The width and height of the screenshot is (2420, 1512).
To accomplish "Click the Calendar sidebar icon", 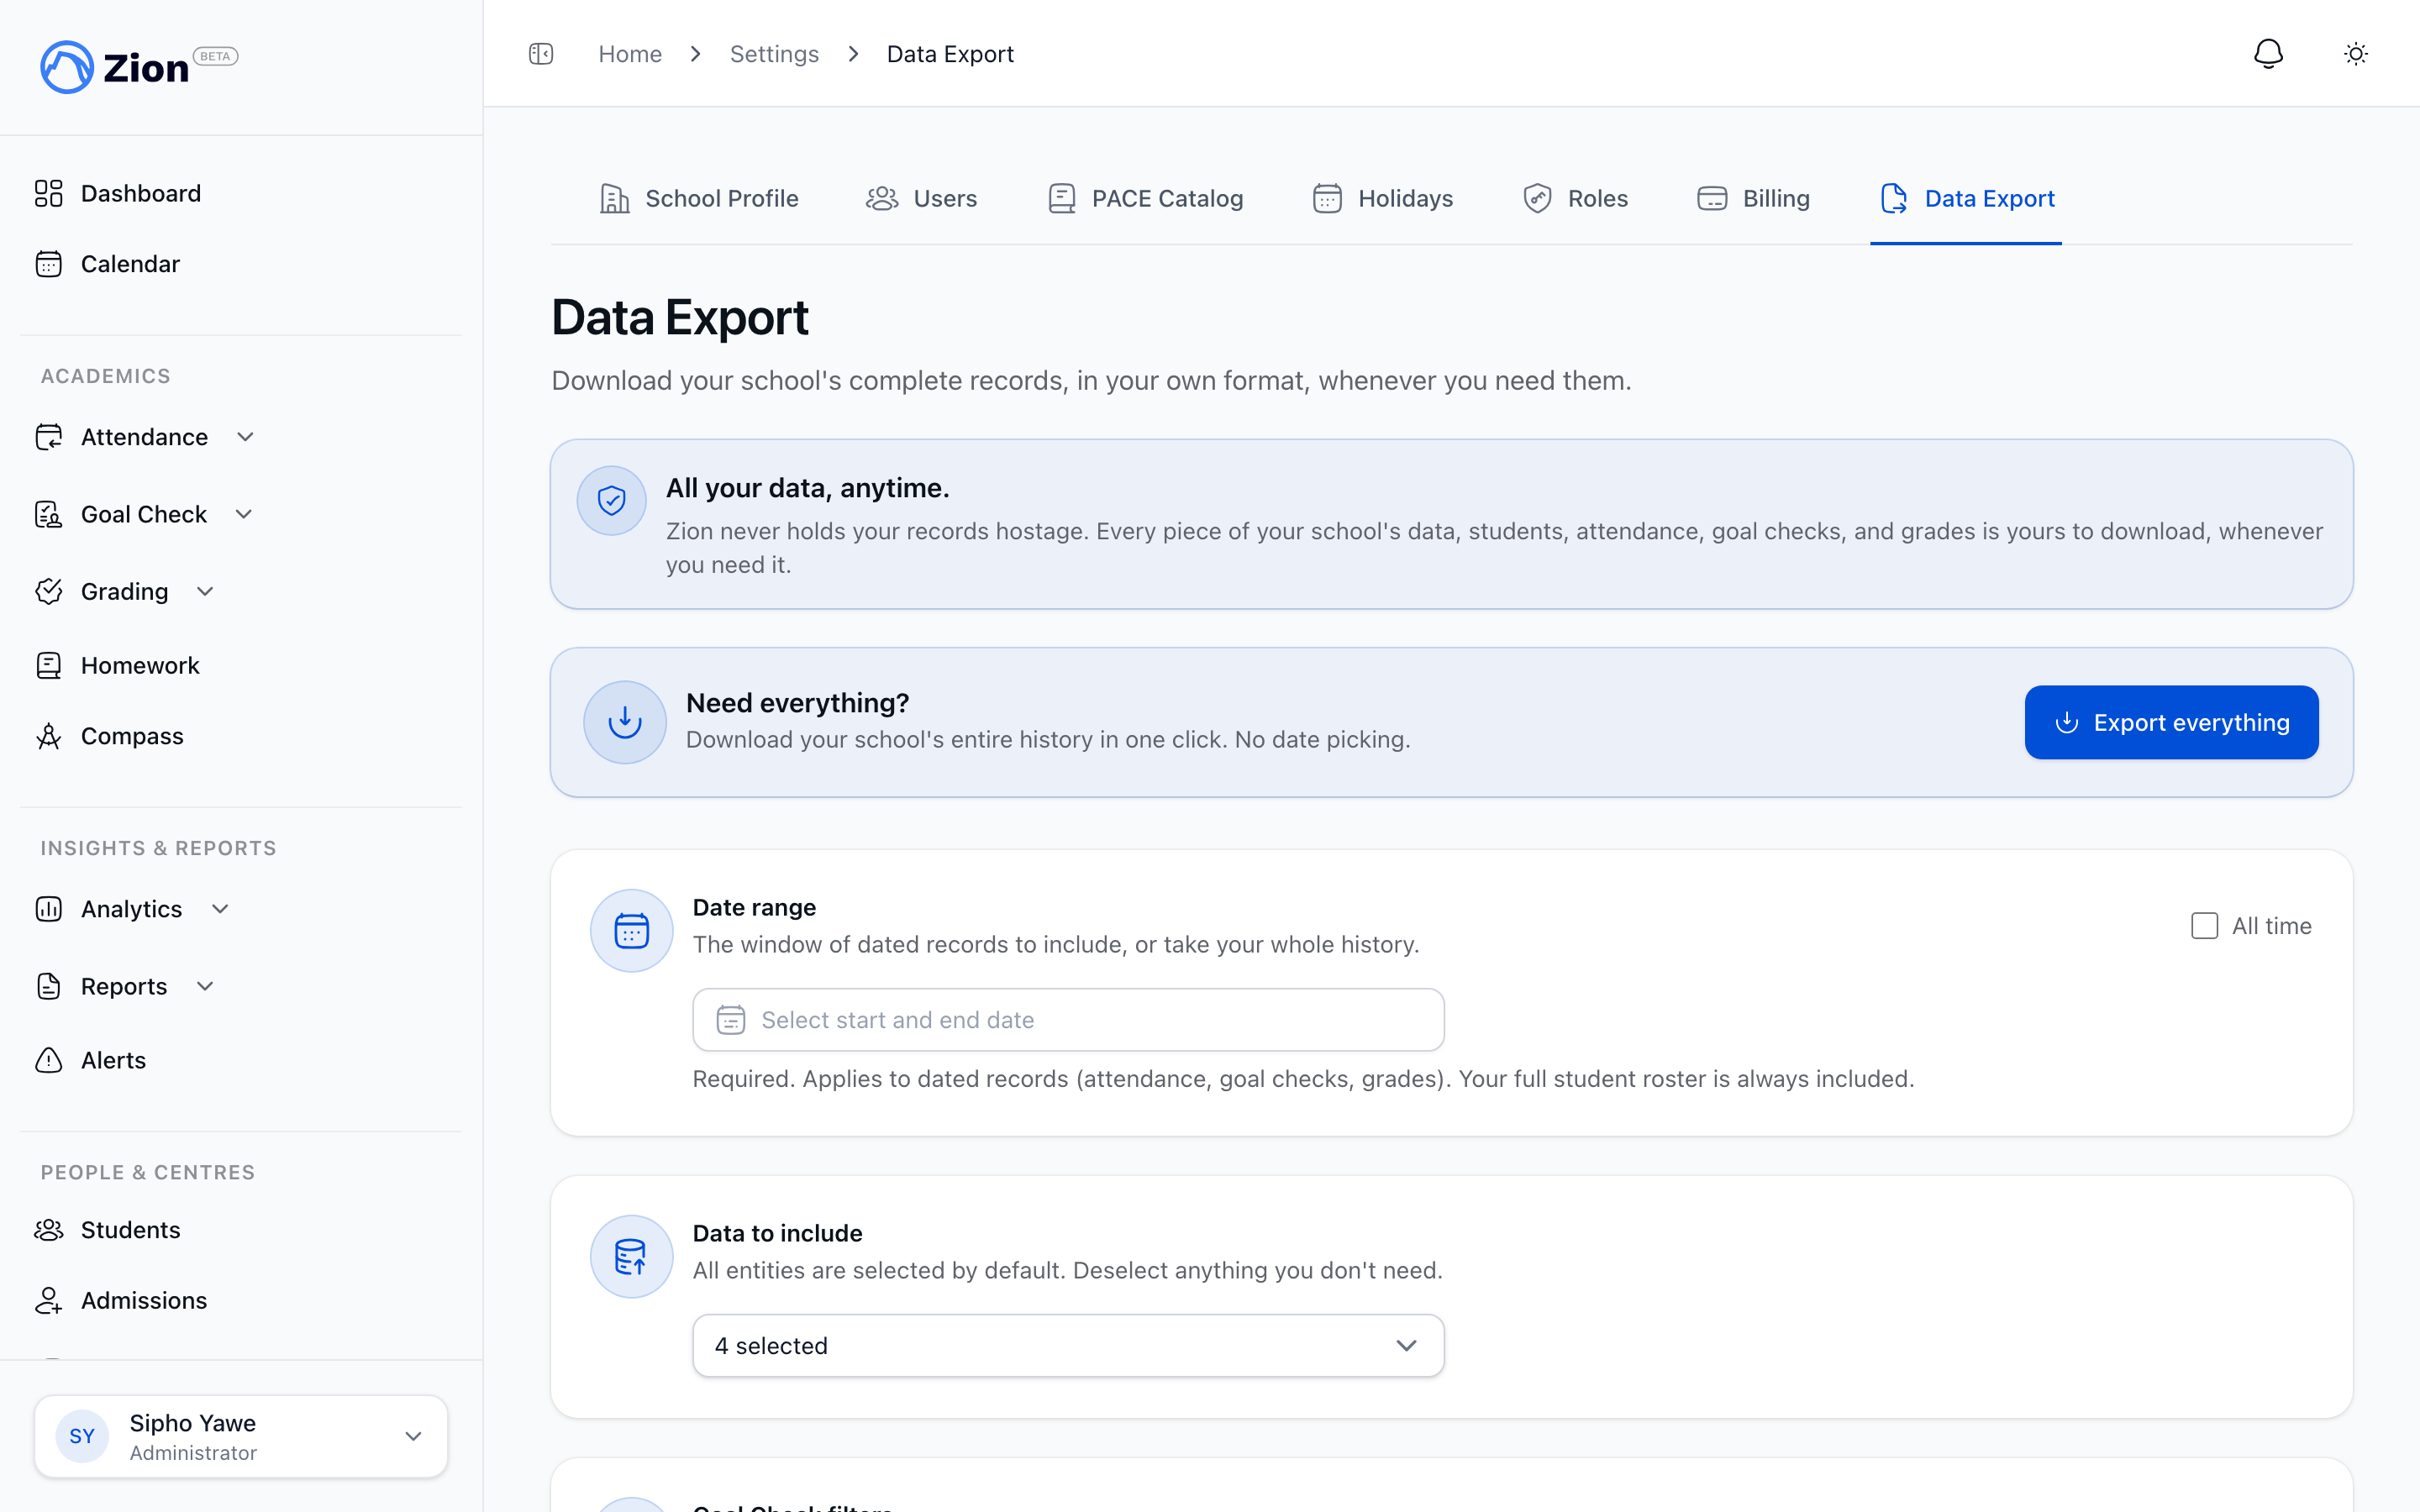I will 49,264.
